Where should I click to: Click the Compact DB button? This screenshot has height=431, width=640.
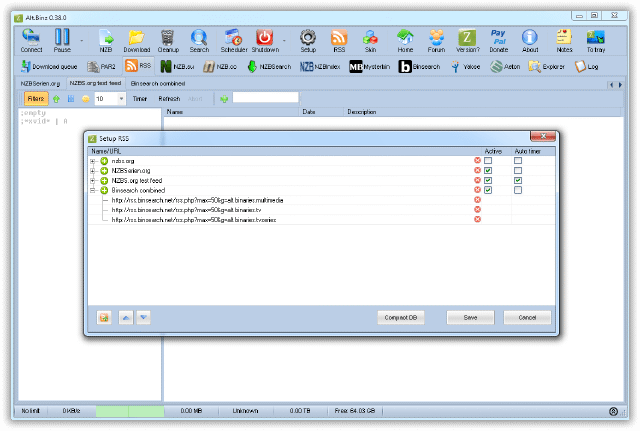click(401, 318)
